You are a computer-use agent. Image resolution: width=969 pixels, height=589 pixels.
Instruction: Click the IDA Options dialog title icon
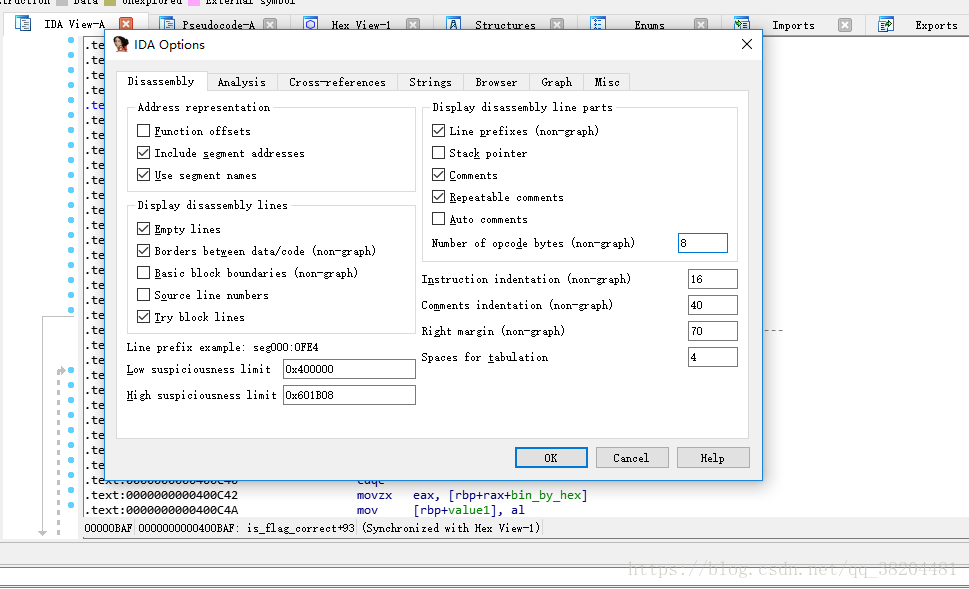coord(121,44)
